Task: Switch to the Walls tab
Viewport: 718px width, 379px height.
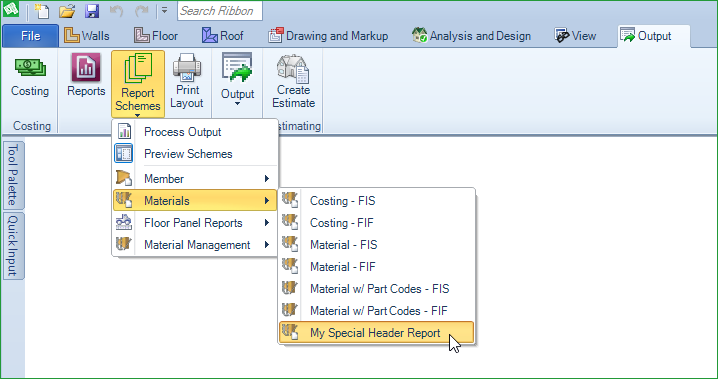Action: point(87,36)
